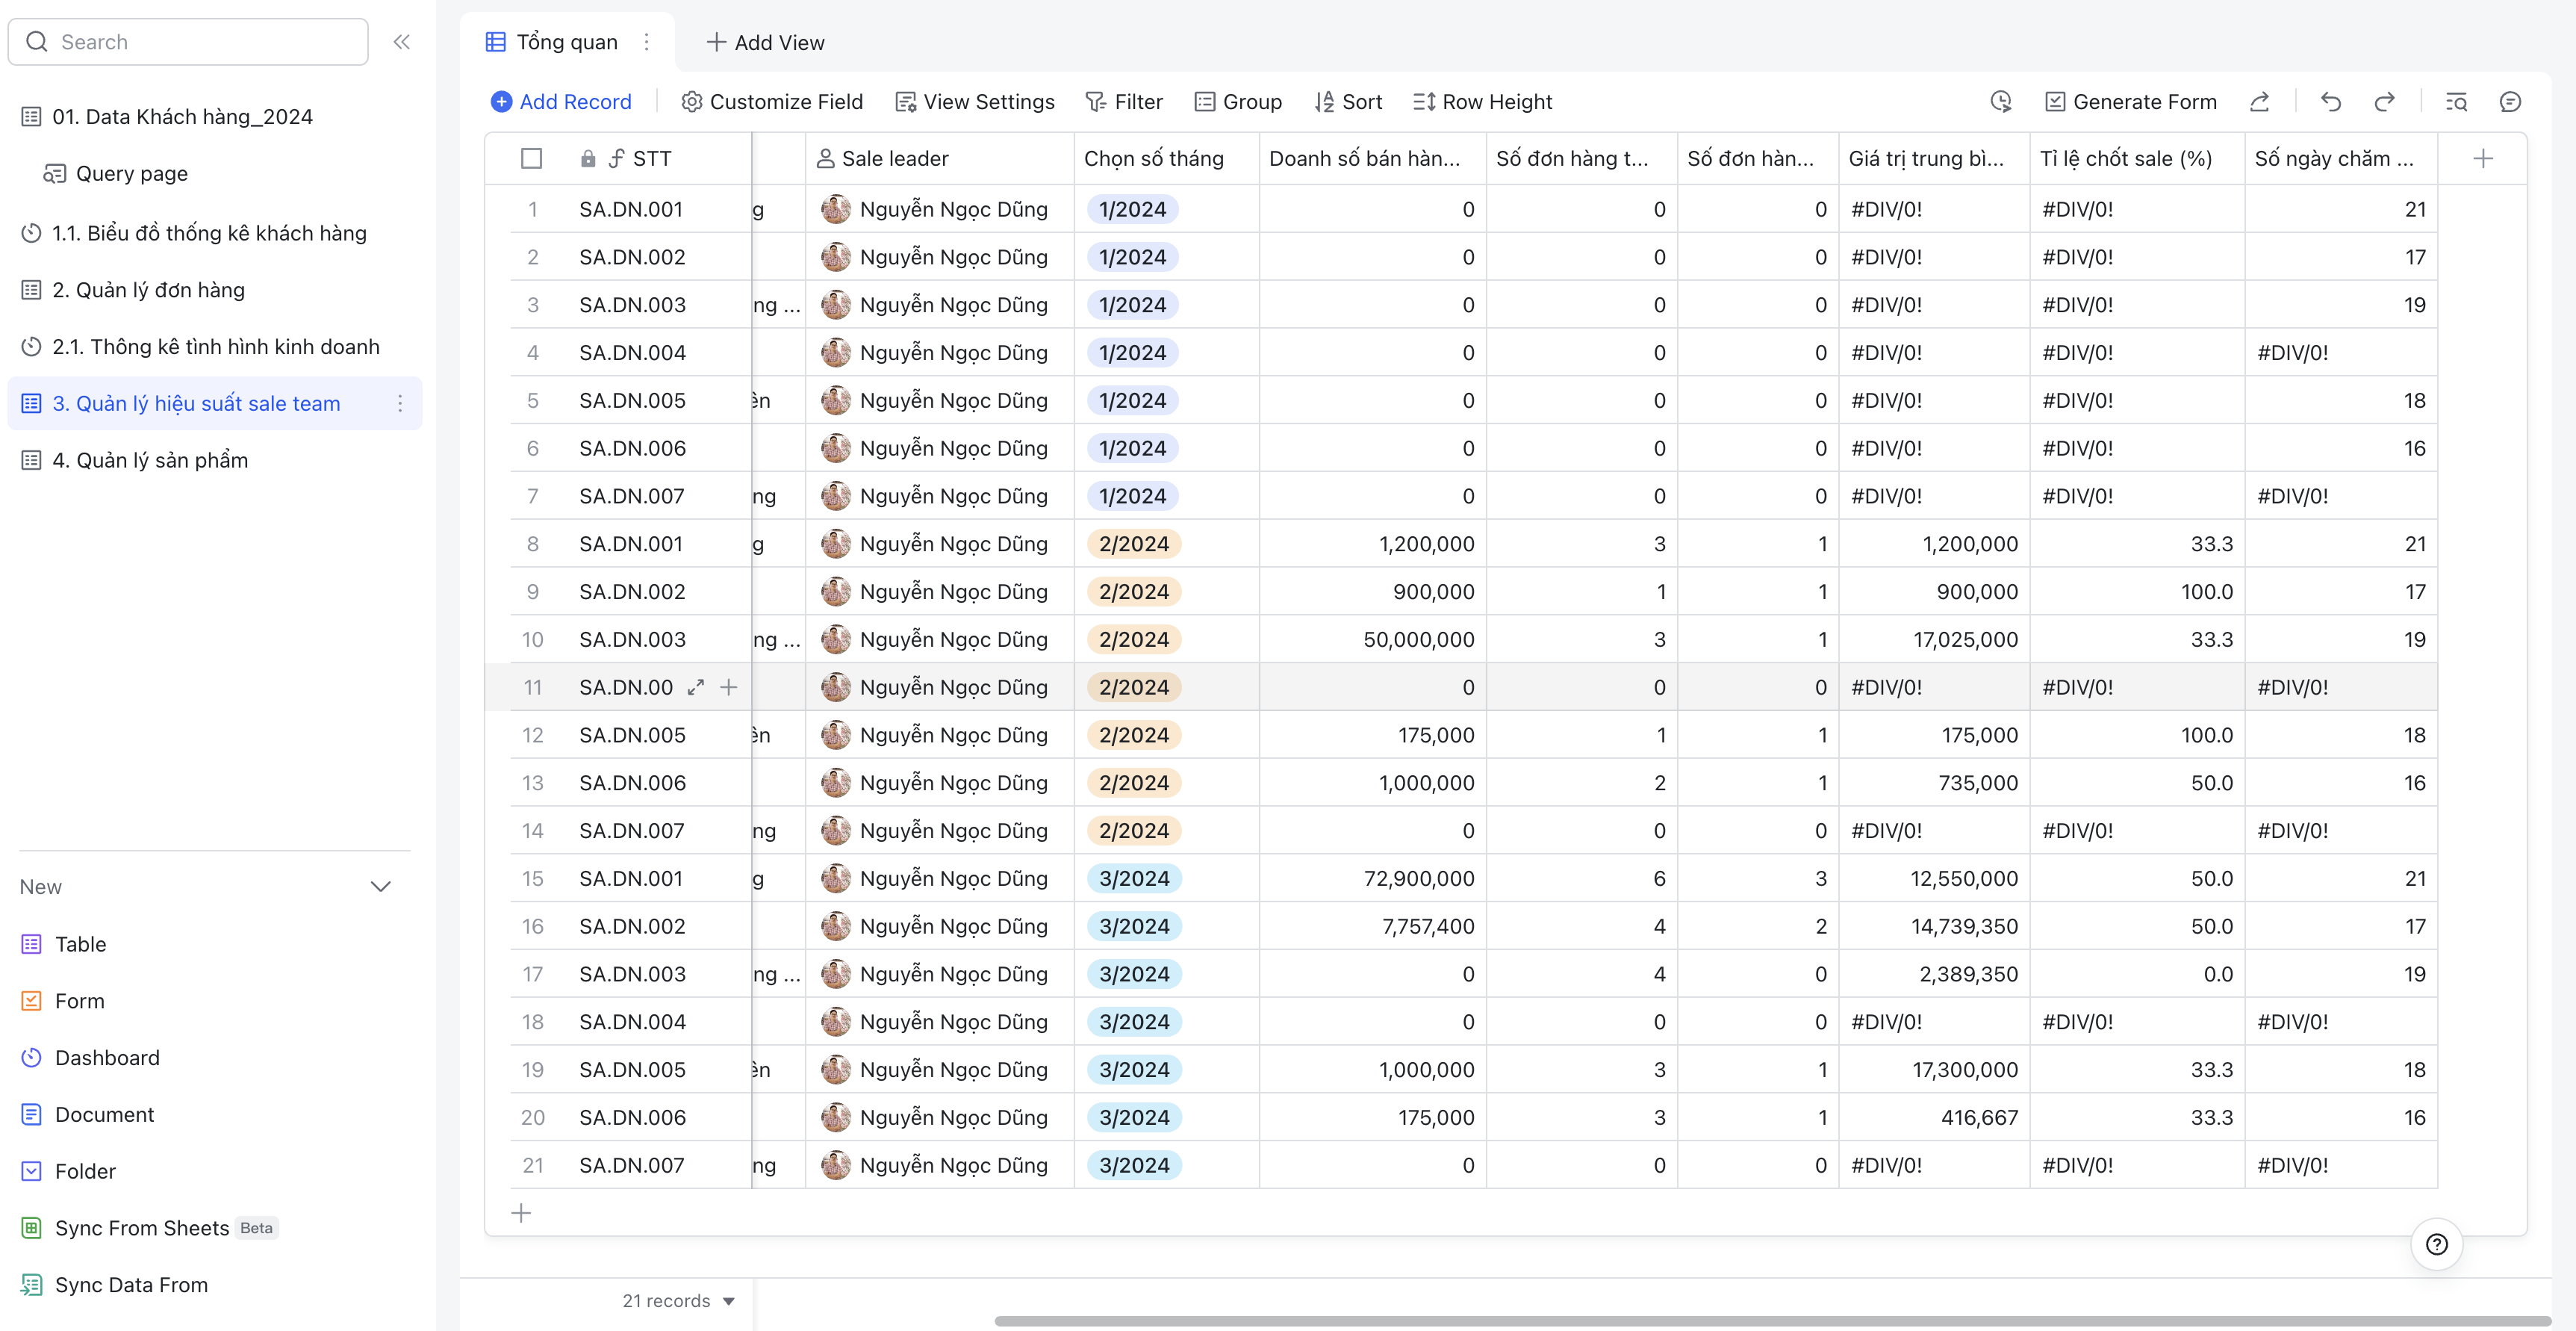Screen dimensions: 2576x1331
Task: Open the Số ngày chăm column header
Action: click(x=2341, y=158)
